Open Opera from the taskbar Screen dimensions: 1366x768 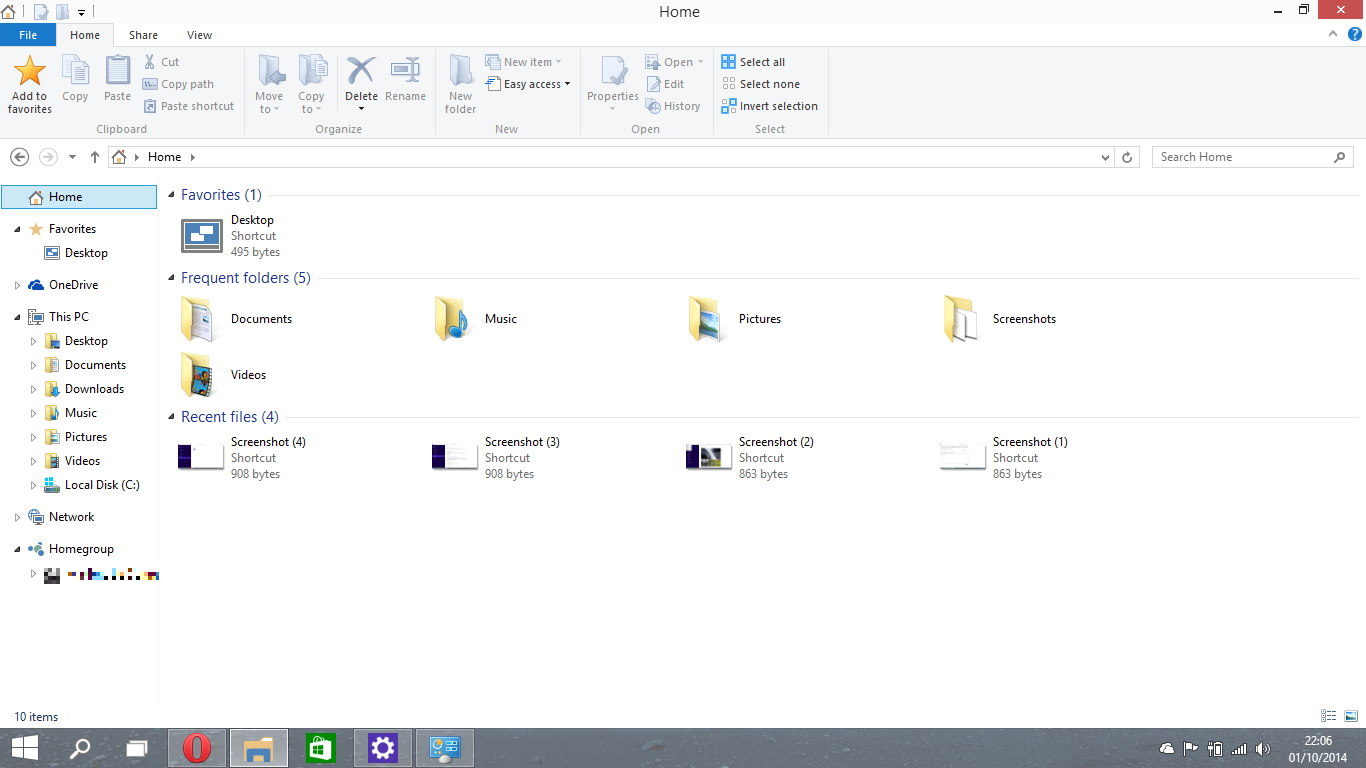[197, 748]
